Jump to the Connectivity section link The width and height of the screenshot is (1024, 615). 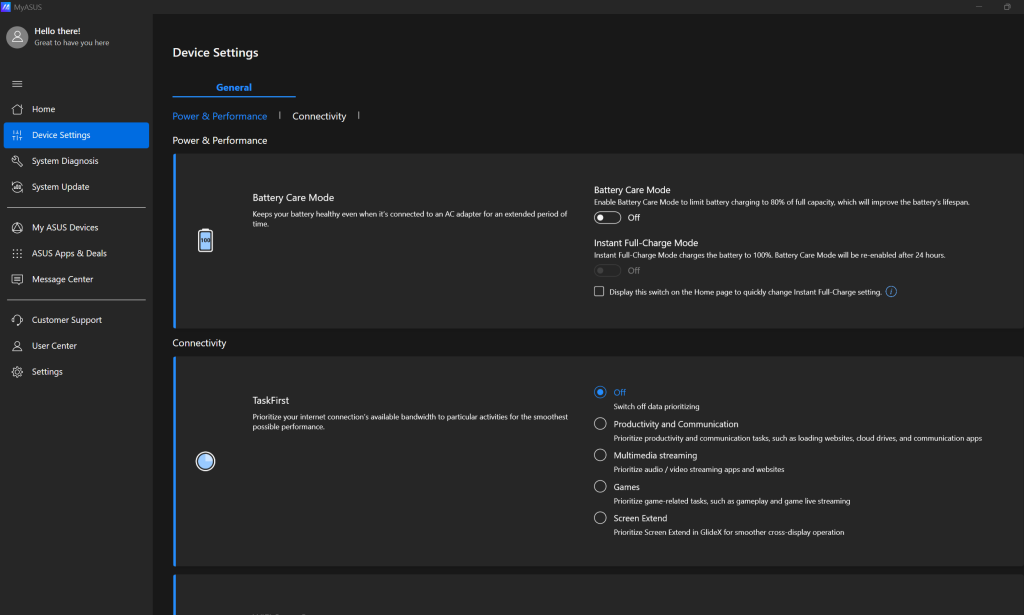319,116
